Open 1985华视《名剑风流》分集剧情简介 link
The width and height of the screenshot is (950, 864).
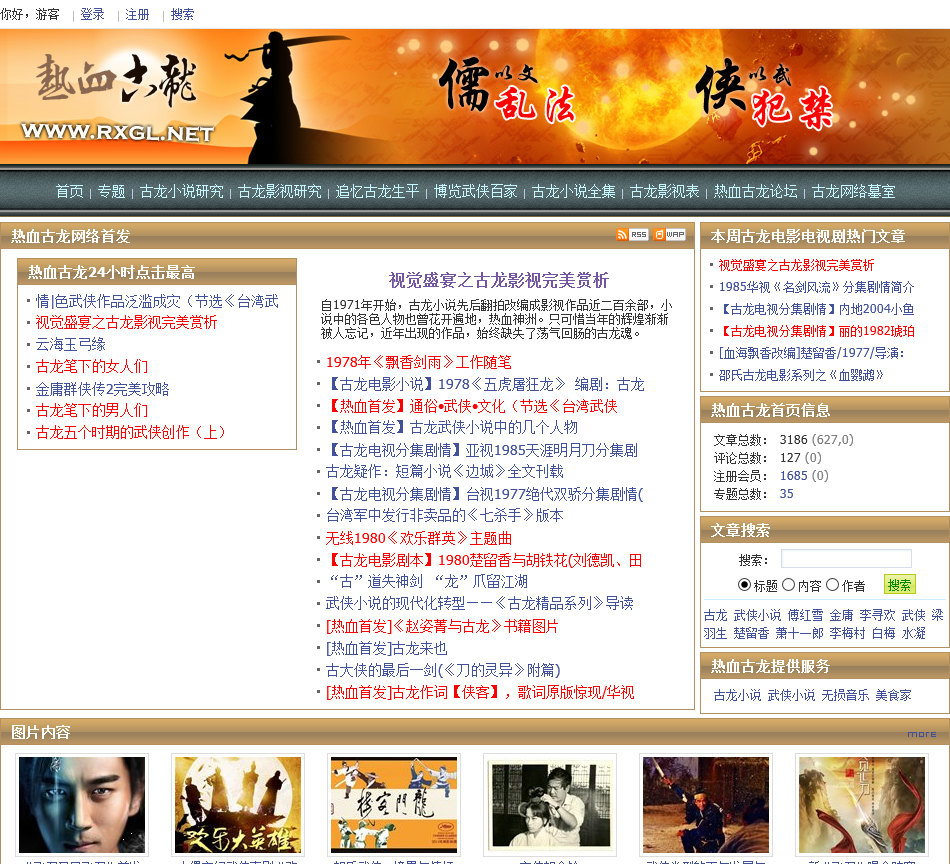(x=816, y=287)
